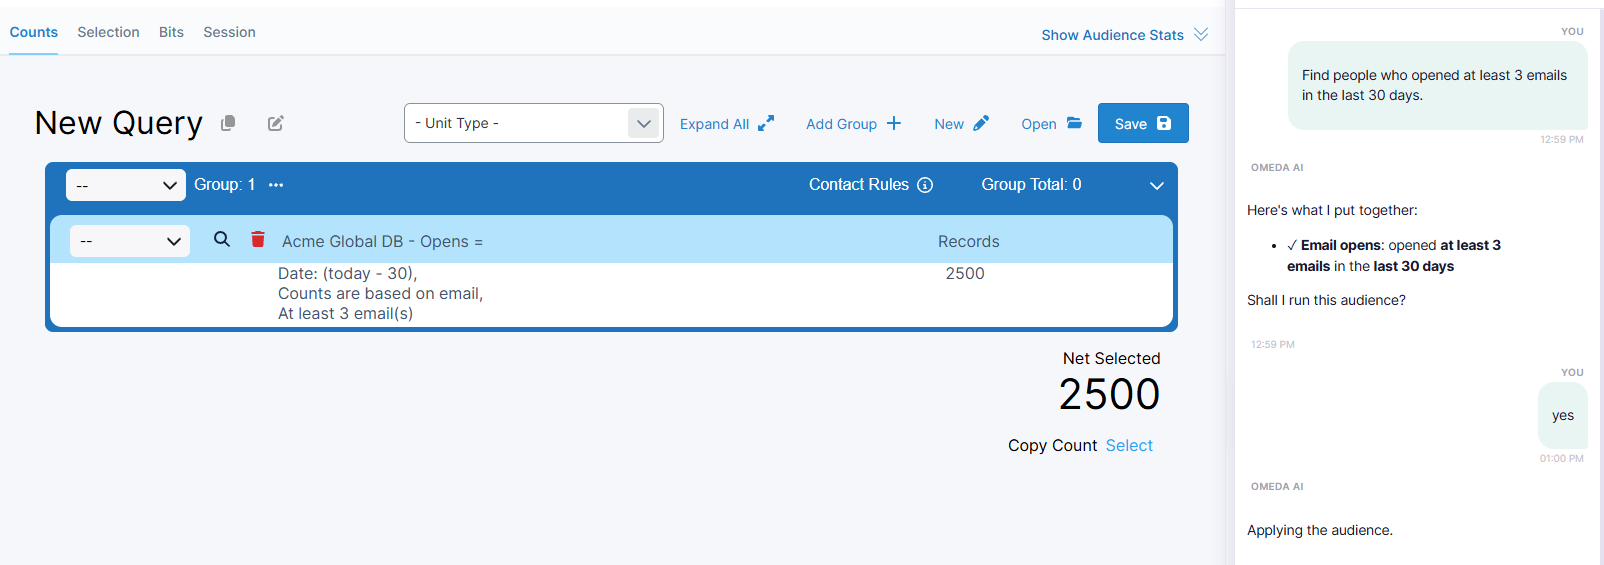Viewport: 1604px width, 565px height.
Task: Click the 'yes' chat message bubble
Action: coord(1562,415)
